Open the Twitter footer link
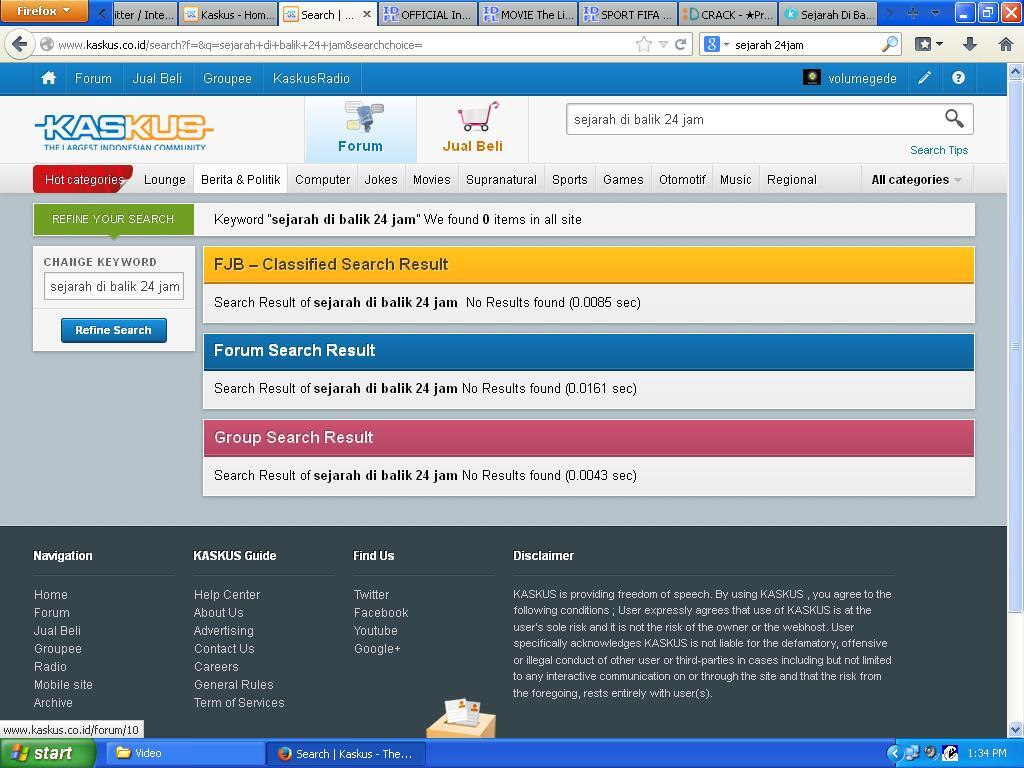This screenshot has width=1024, height=768. point(372,595)
